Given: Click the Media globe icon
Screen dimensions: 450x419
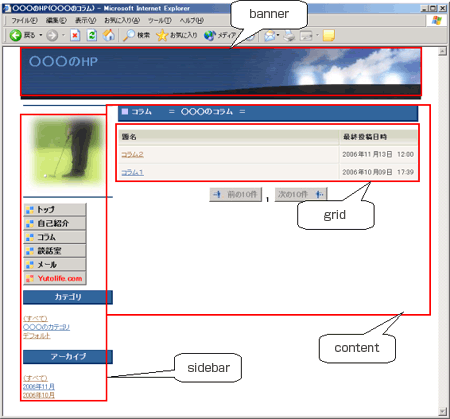Looking at the screenshot, I should (x=210, y=35).
